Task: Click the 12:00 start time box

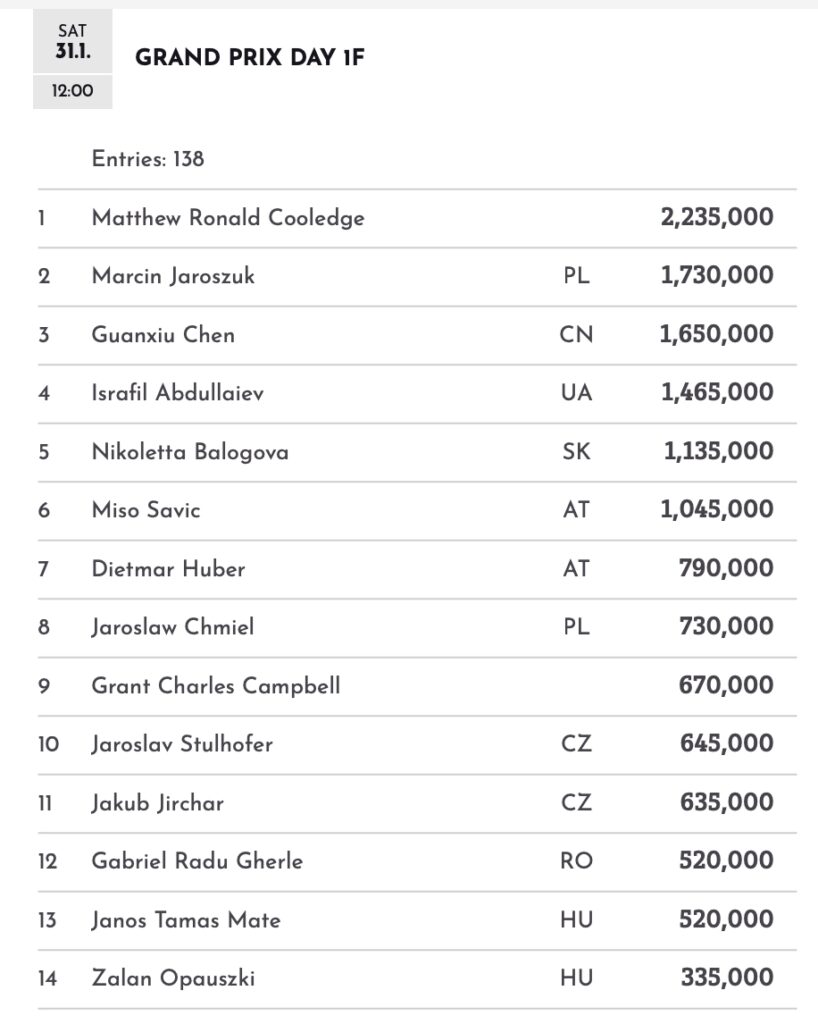Action: 73,92
